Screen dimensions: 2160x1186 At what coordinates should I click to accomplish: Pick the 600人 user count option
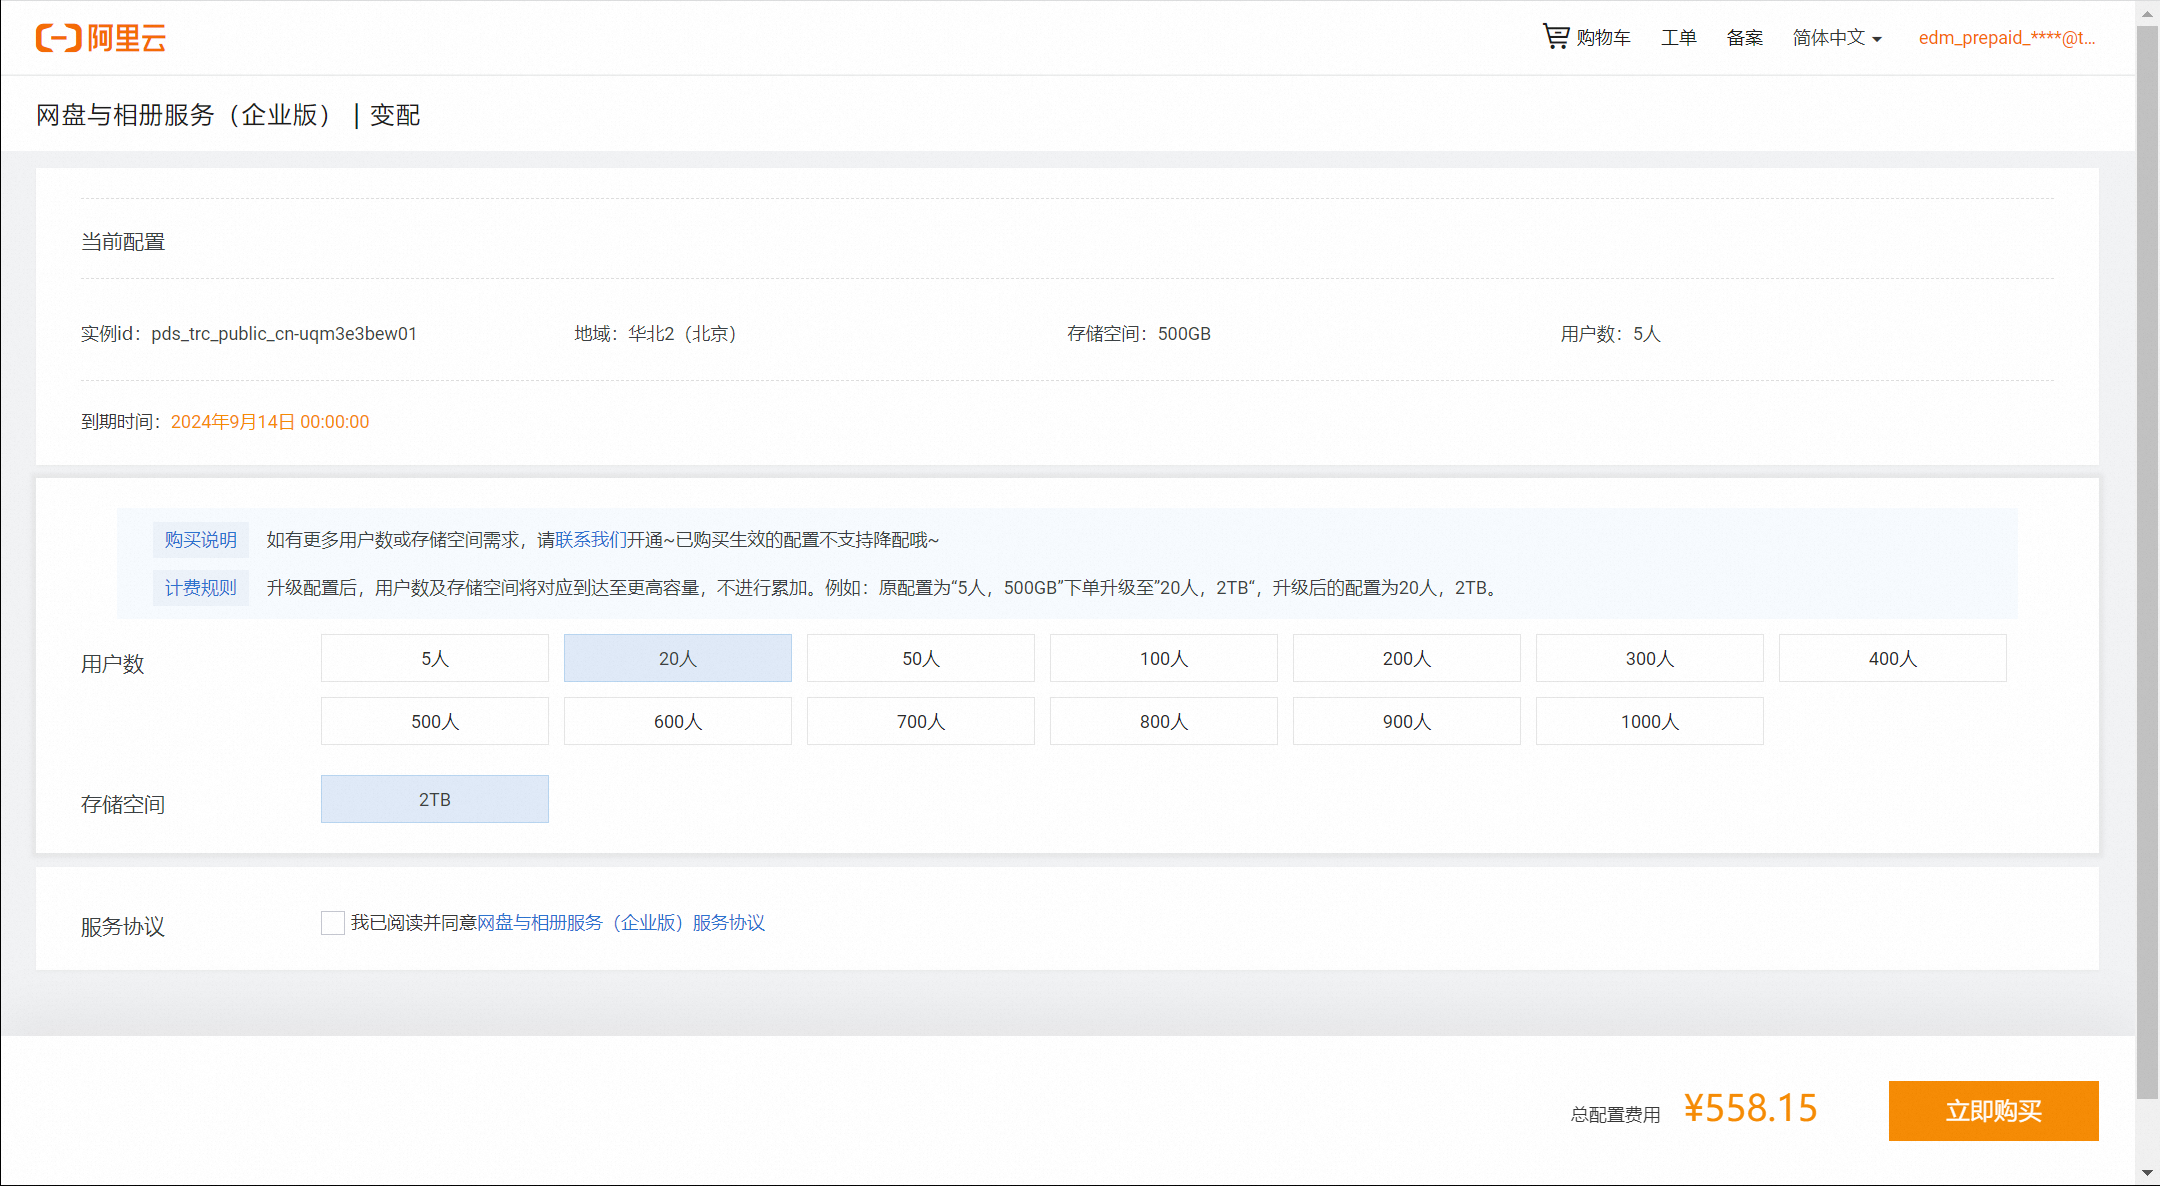point(677,722)
